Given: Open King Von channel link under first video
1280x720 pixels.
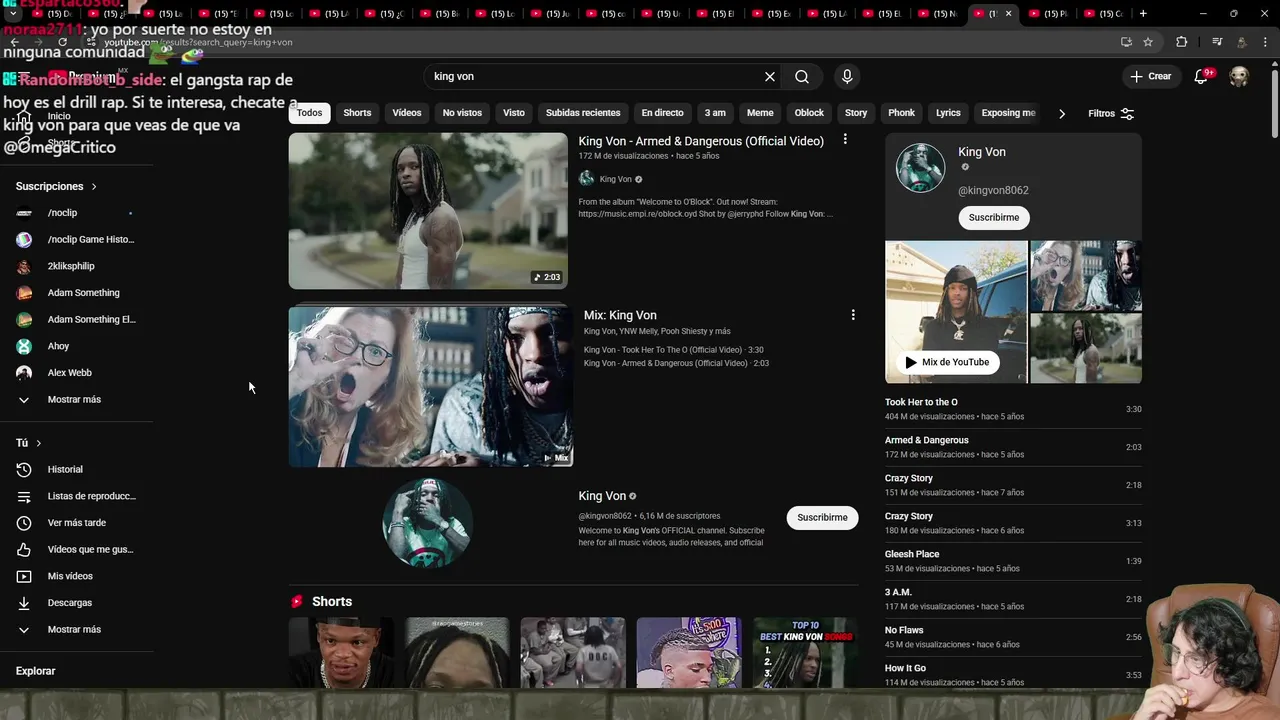Looking at the screenshot, I should [615, 179].
